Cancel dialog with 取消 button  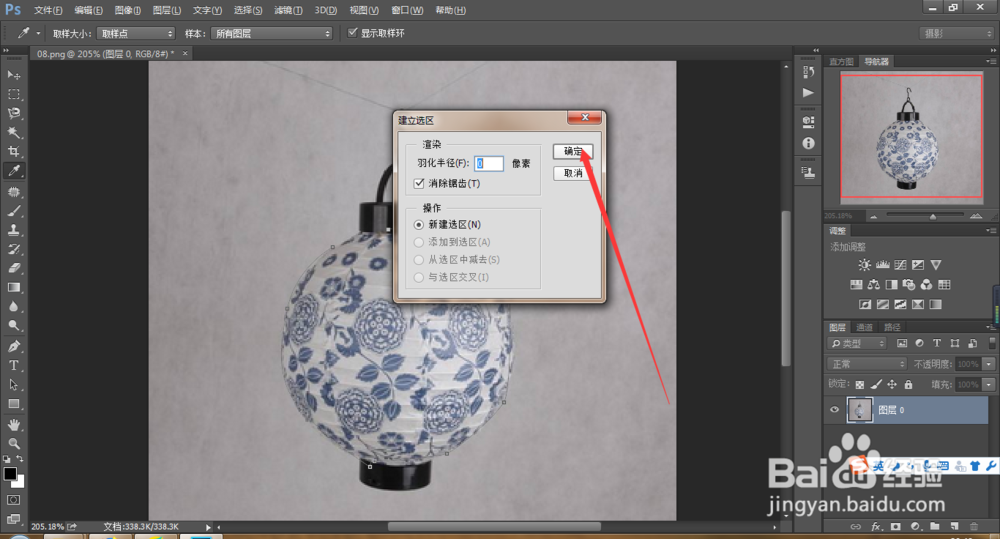pos(573,173)
